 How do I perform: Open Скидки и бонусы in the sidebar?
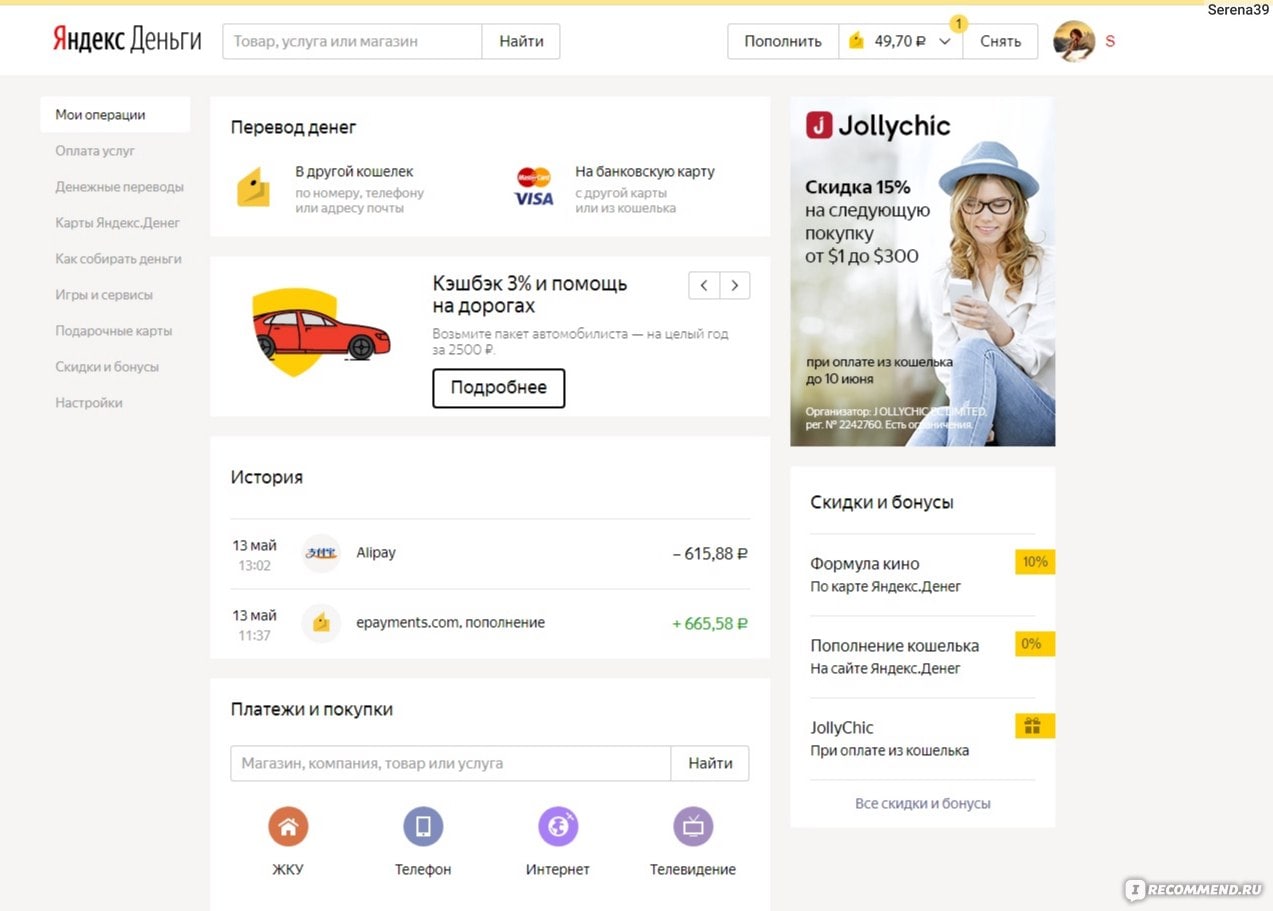(x=107, y=367)
